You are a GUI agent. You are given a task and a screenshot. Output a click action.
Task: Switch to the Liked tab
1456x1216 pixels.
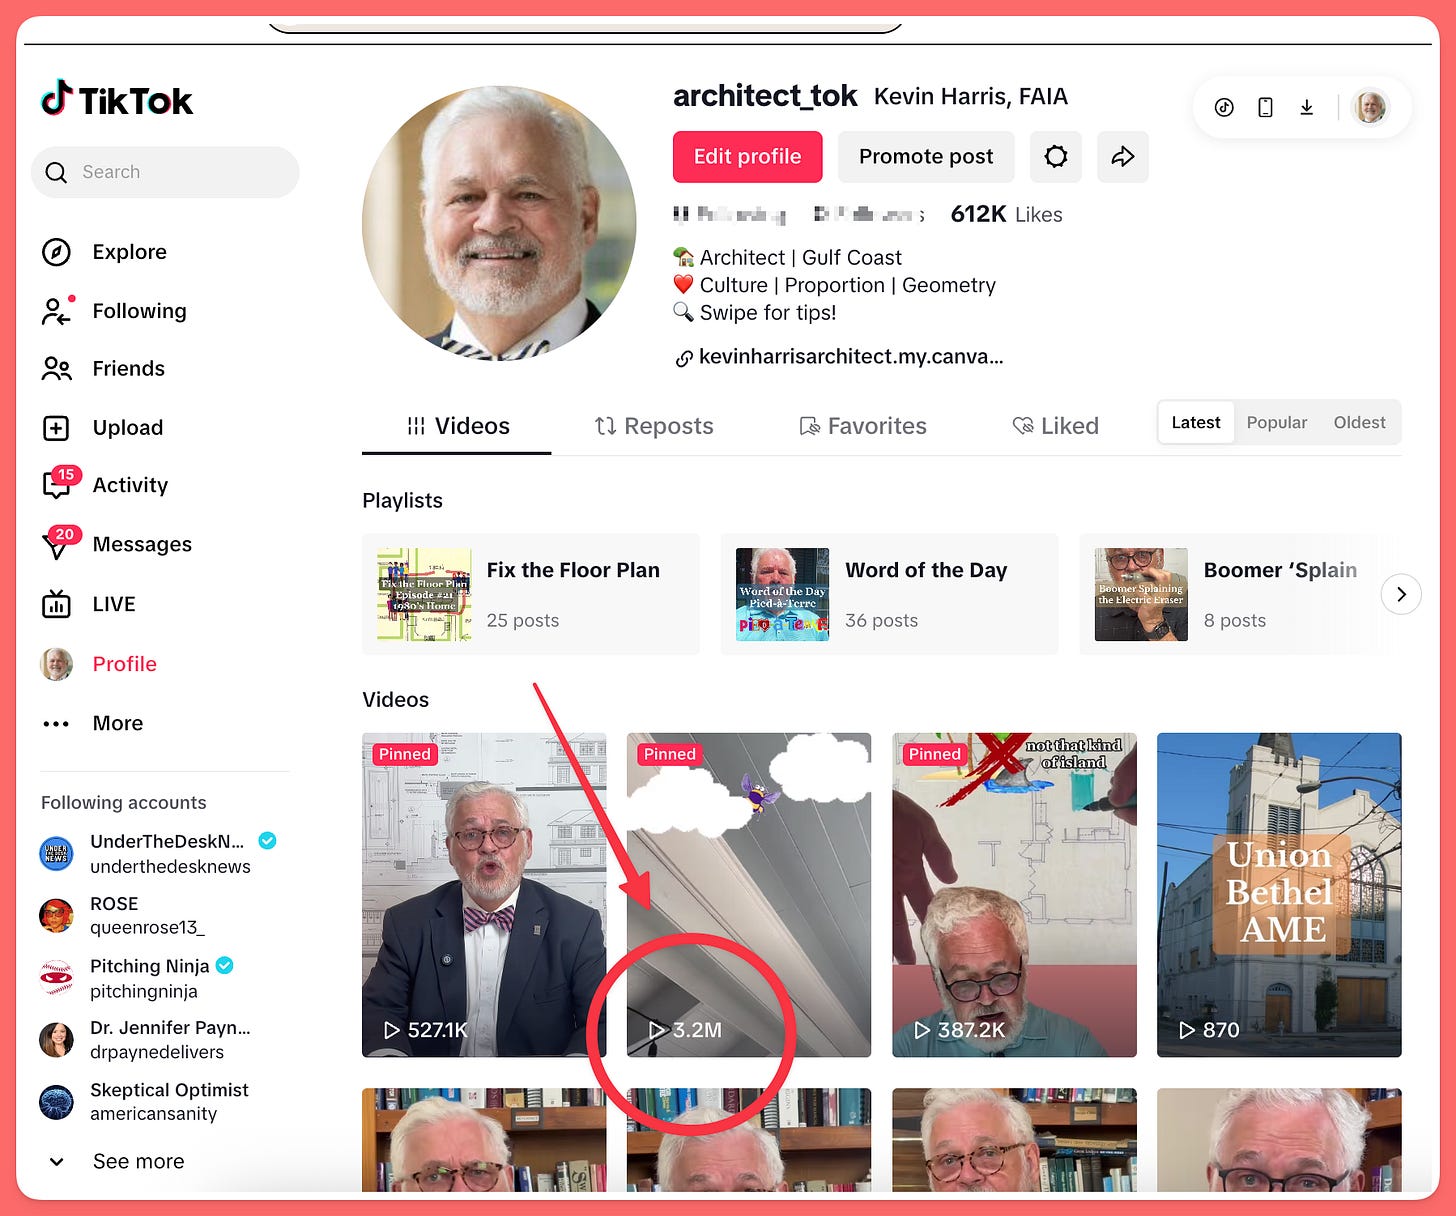(x=1055, y=427)
